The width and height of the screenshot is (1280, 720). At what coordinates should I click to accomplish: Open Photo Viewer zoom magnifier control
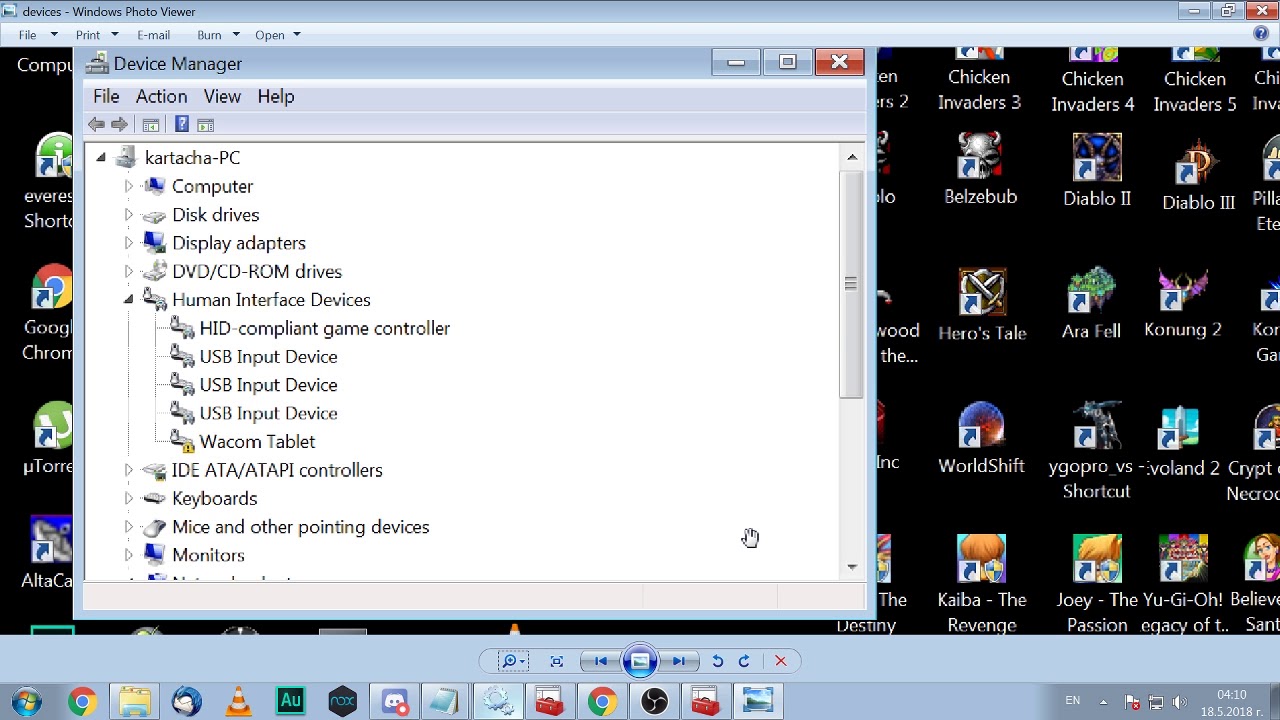pyautogui.click(x=513, y=661)
